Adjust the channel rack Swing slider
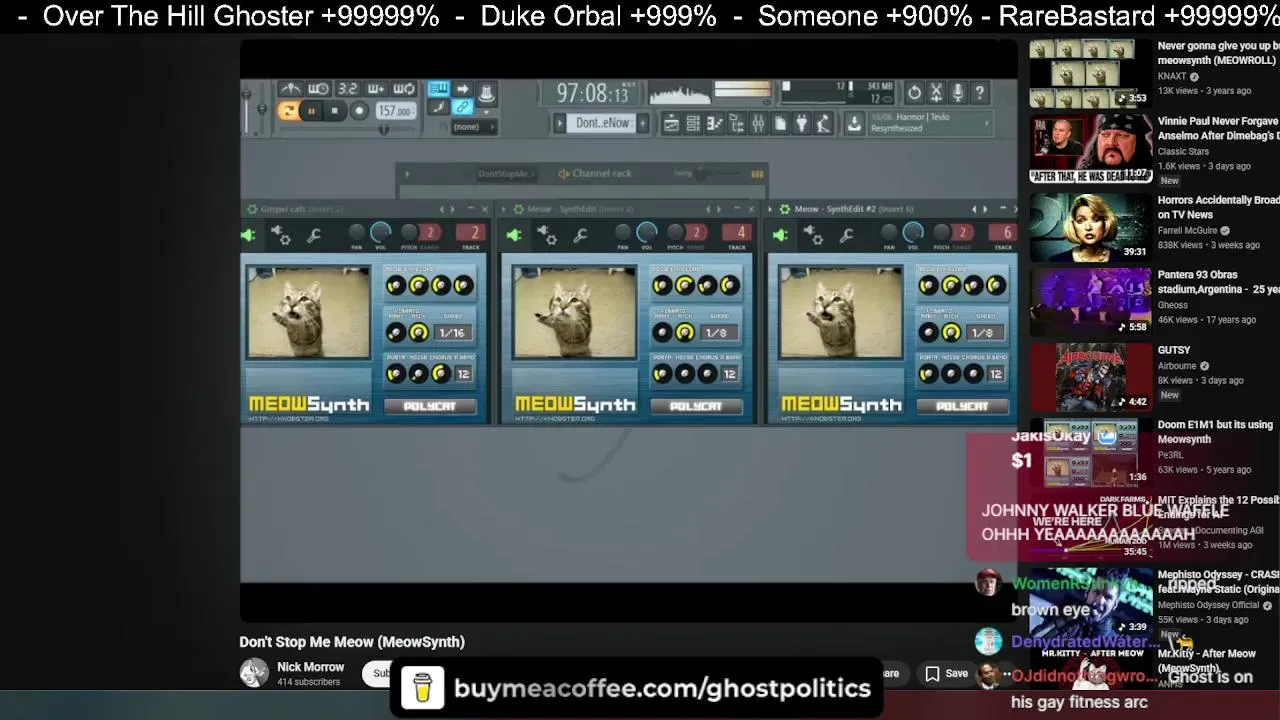This screenshot has height=720, width=1280. [702, 174]
